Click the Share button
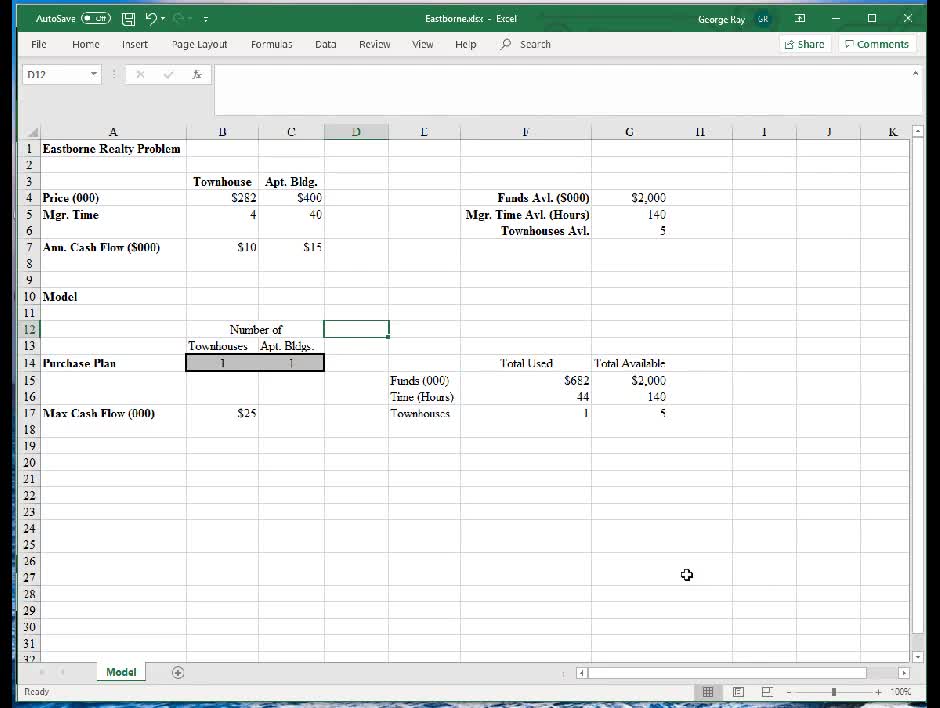940x708 pixels. [805, 44]
